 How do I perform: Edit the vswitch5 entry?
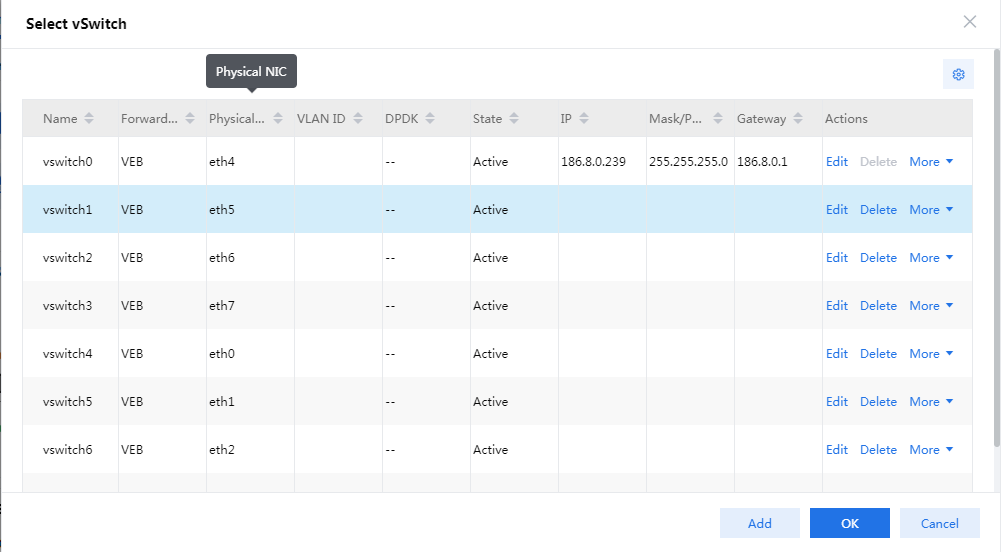(x=837, y=402)
